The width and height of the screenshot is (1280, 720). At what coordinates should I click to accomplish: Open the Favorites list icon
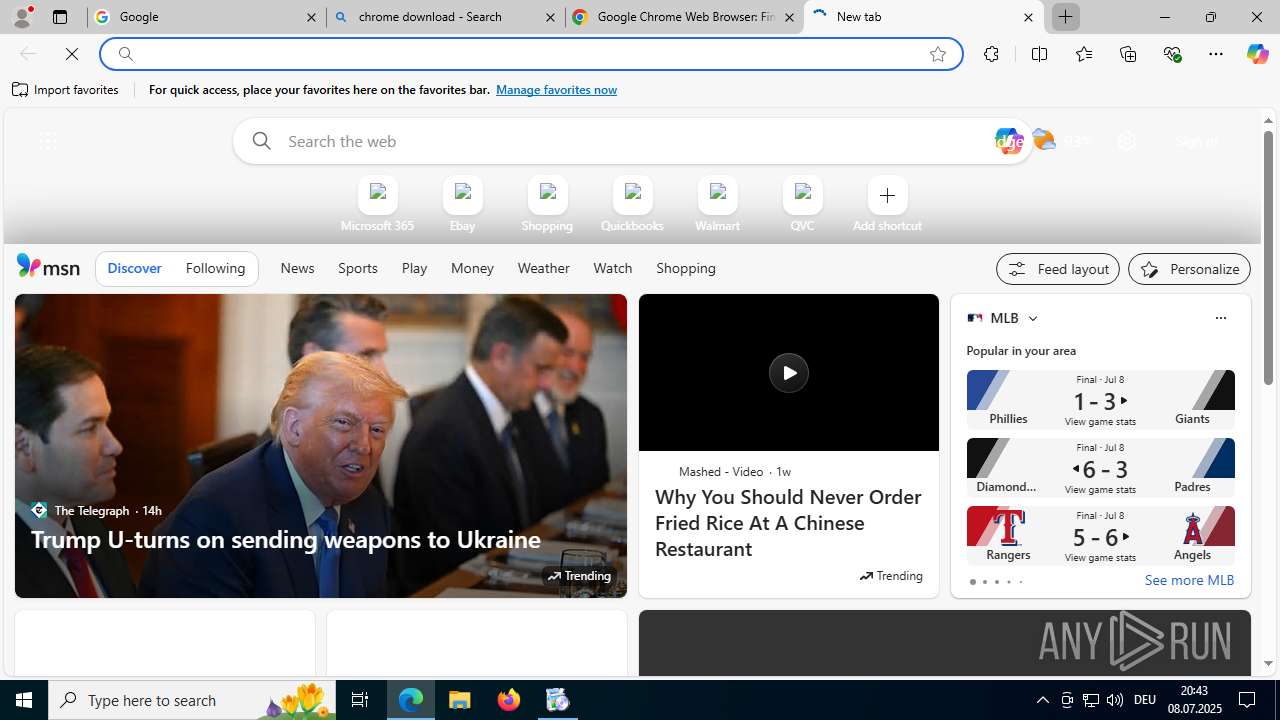tap(1084, 54)
